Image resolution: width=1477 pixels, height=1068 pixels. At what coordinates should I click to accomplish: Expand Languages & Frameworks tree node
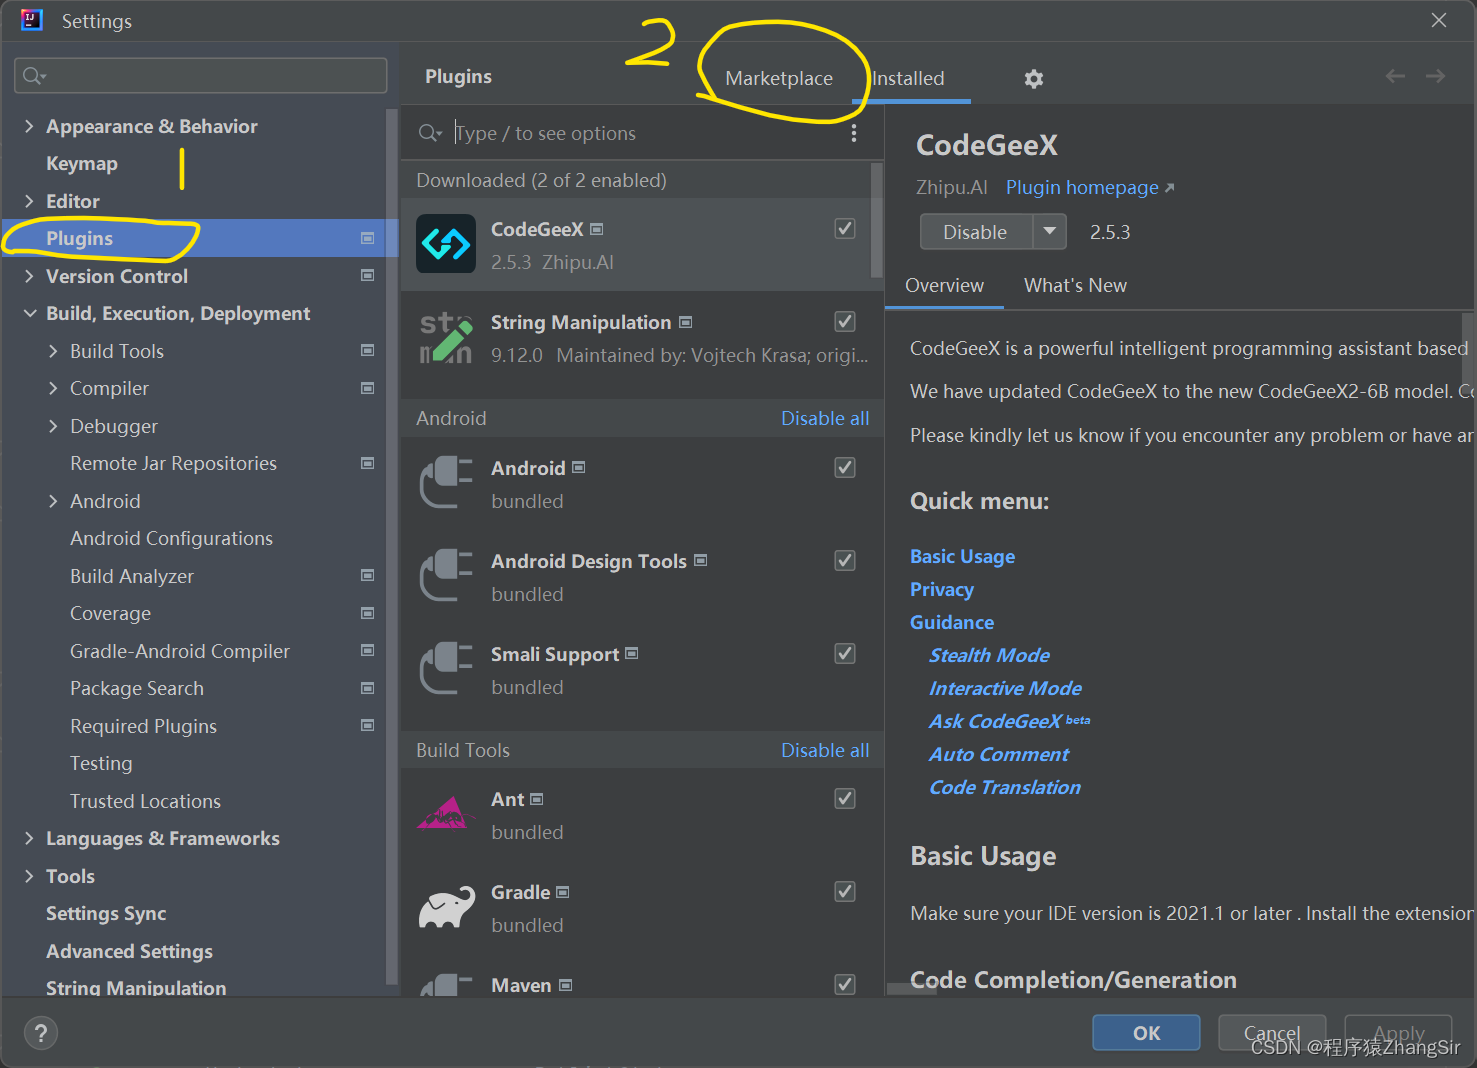tap(29, 838)
